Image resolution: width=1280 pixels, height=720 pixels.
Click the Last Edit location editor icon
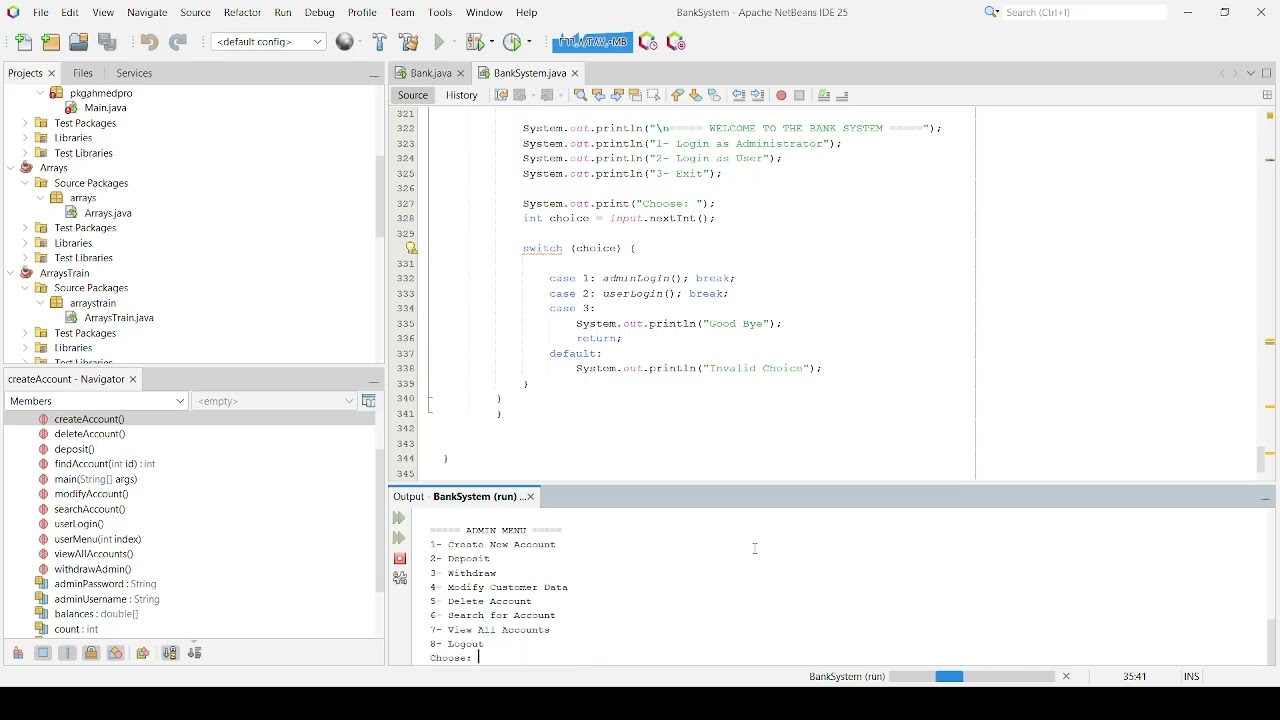tap(502, 95)
